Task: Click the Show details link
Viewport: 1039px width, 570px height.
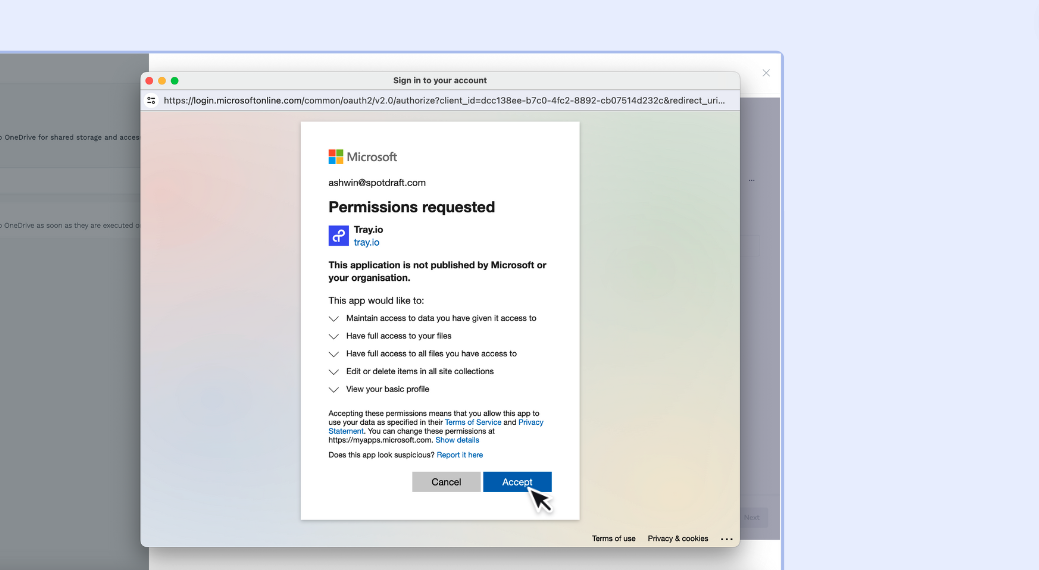Action: [x=457, y=440]
